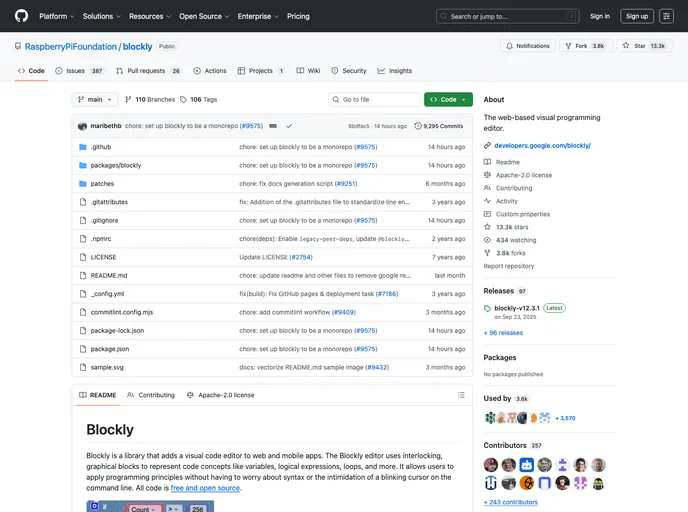This screenshot has height=512, width=688.
Task: Click the patches folder icon
Action: pyautogui.click(x=82, y=184)
